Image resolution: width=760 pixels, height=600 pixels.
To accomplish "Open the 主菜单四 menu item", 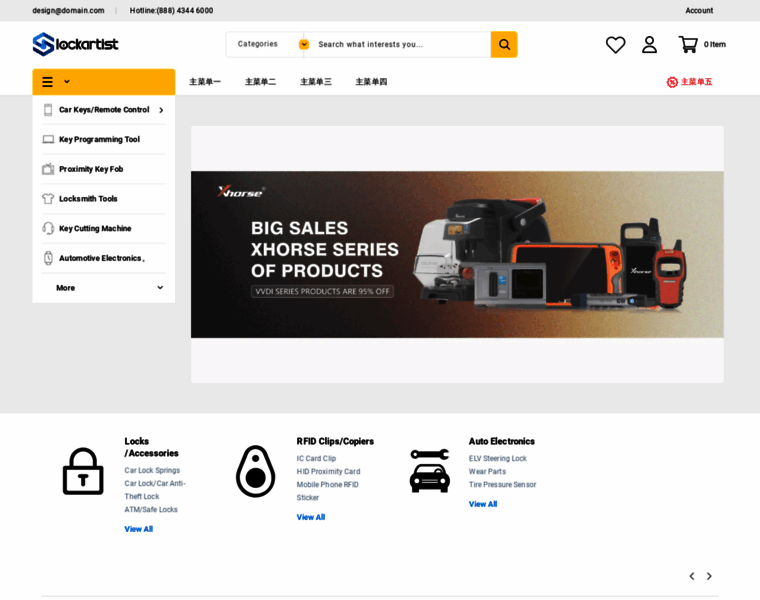I will 371,82.
